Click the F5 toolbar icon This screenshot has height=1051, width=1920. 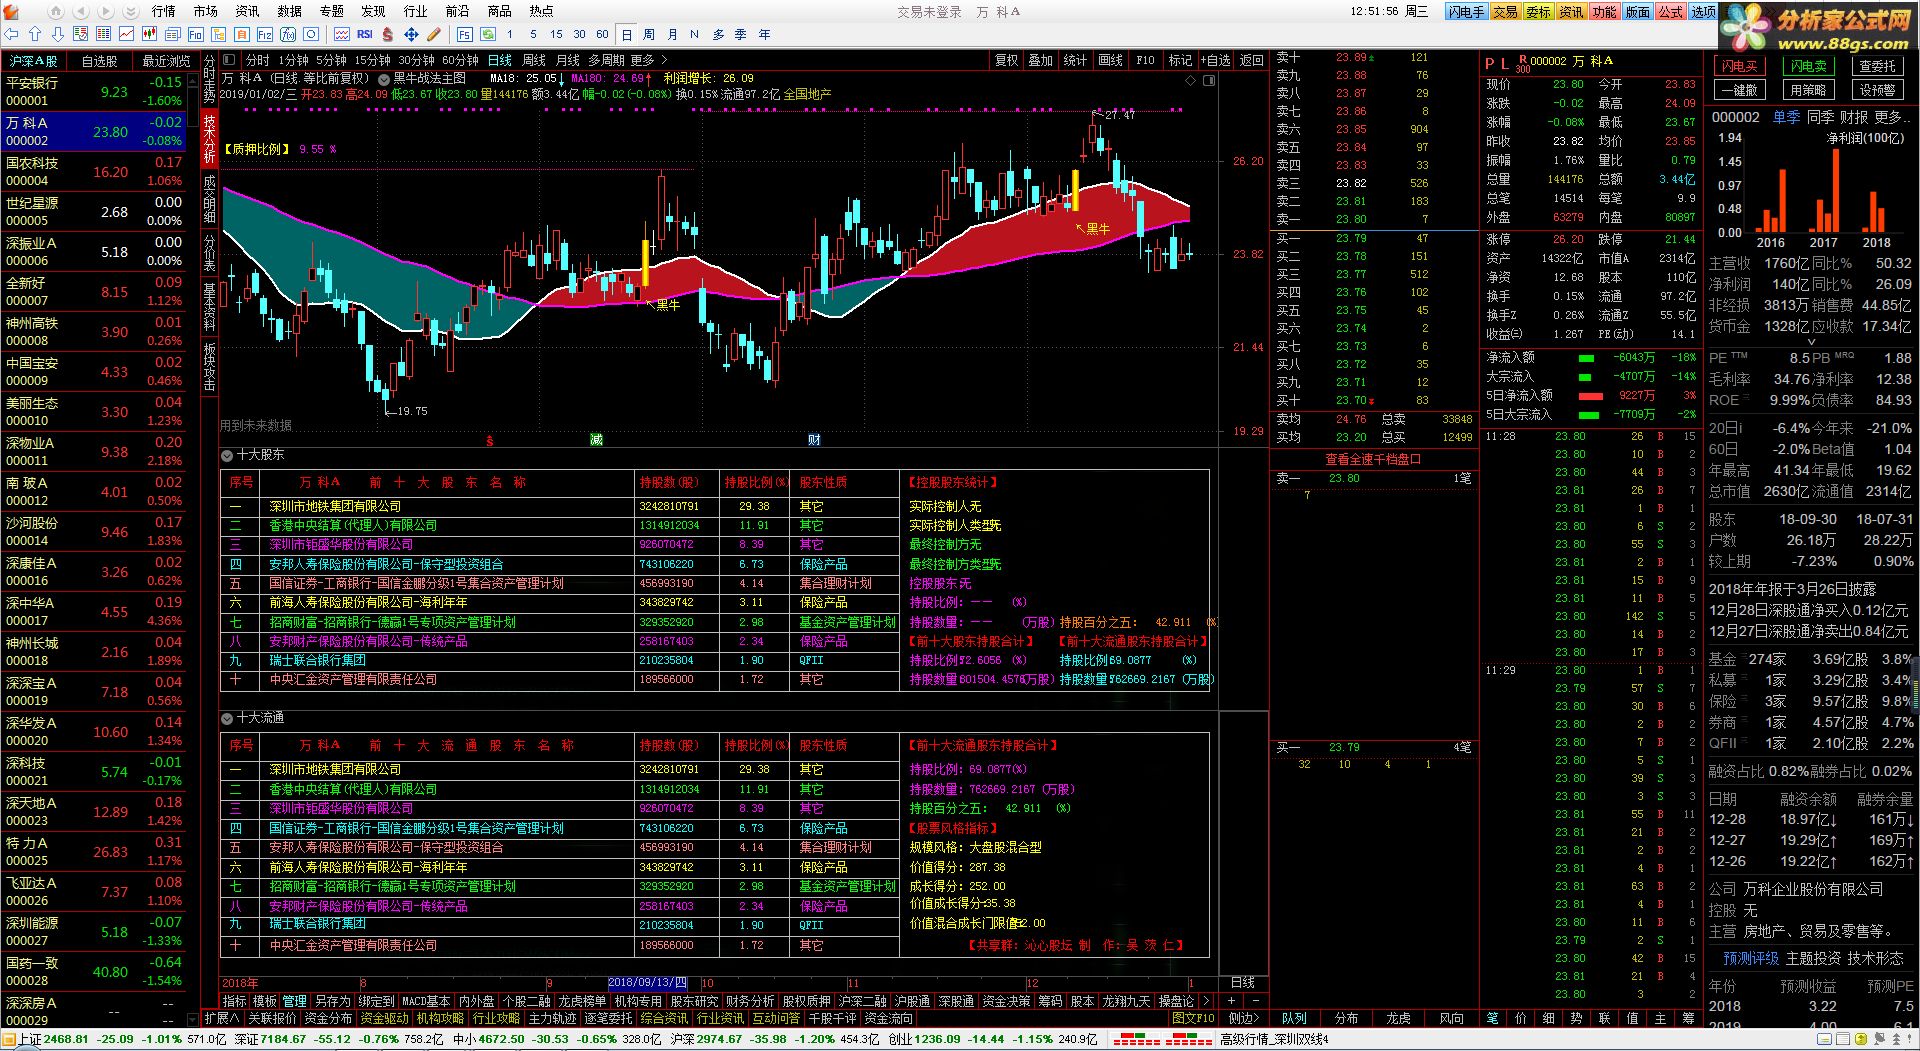467,34
